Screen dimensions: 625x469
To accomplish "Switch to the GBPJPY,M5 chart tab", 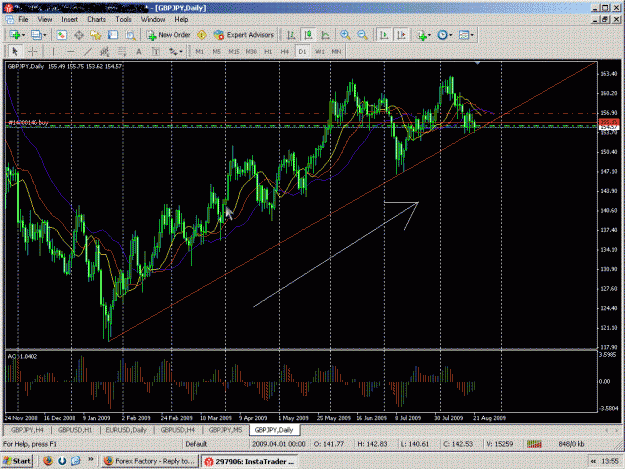I will coord(225,430).
